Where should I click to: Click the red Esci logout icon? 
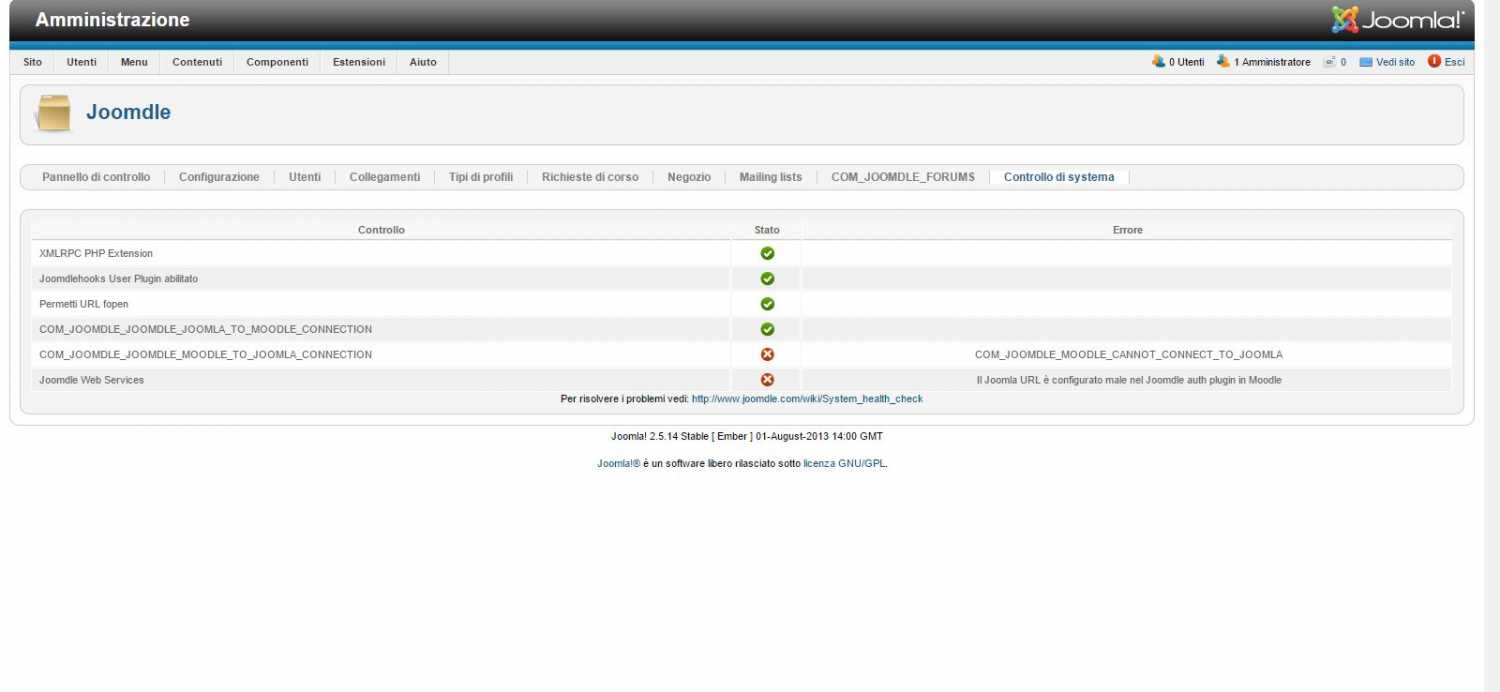point(1434,62)
